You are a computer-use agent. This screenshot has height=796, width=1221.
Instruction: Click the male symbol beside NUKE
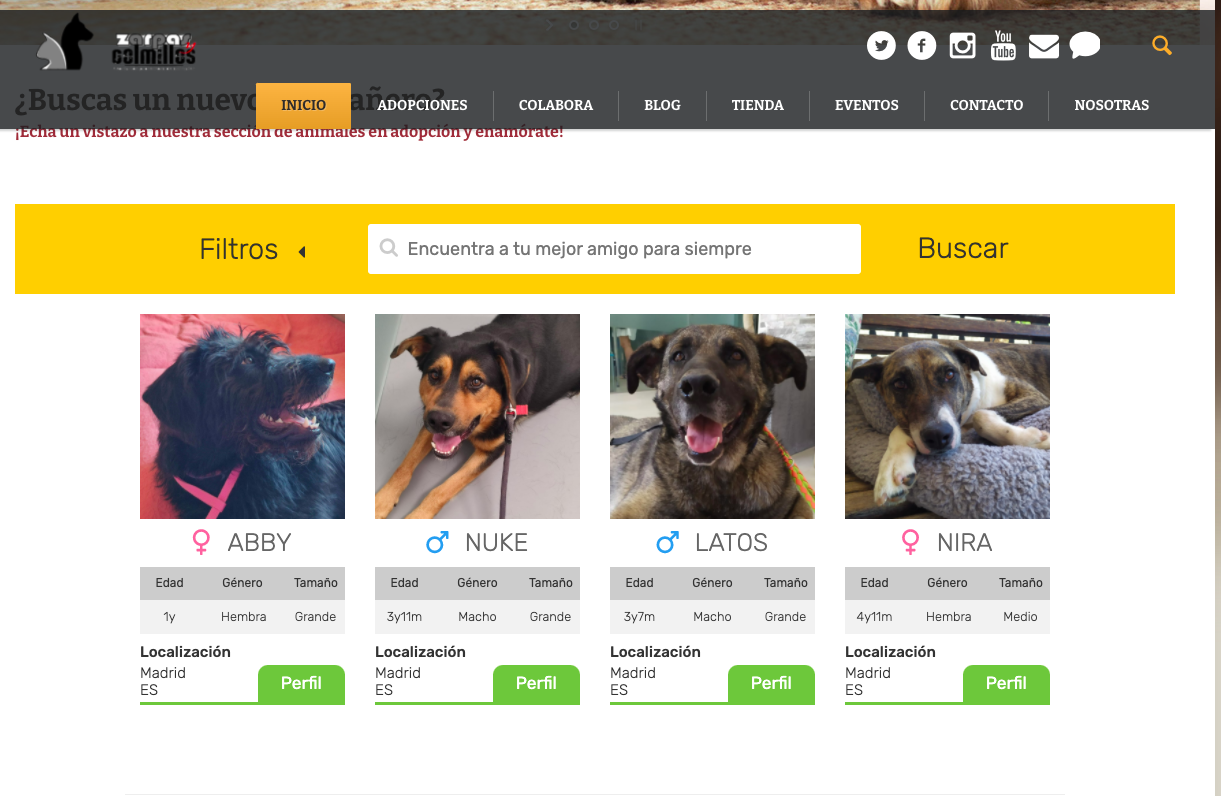point(437,542)
